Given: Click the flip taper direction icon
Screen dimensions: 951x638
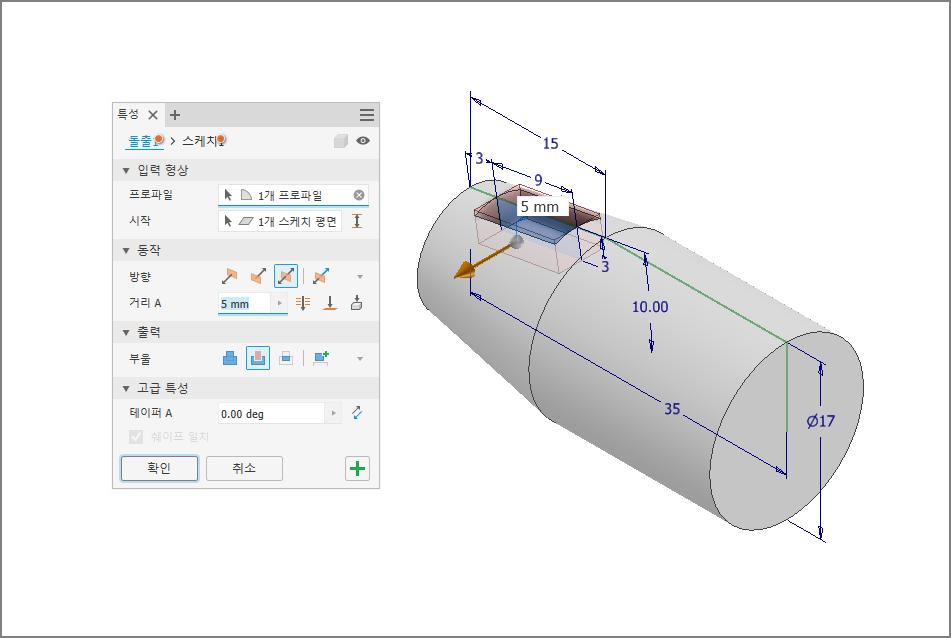Looking at the screenshot, I should pyautogui.click(x=357, y=413).
